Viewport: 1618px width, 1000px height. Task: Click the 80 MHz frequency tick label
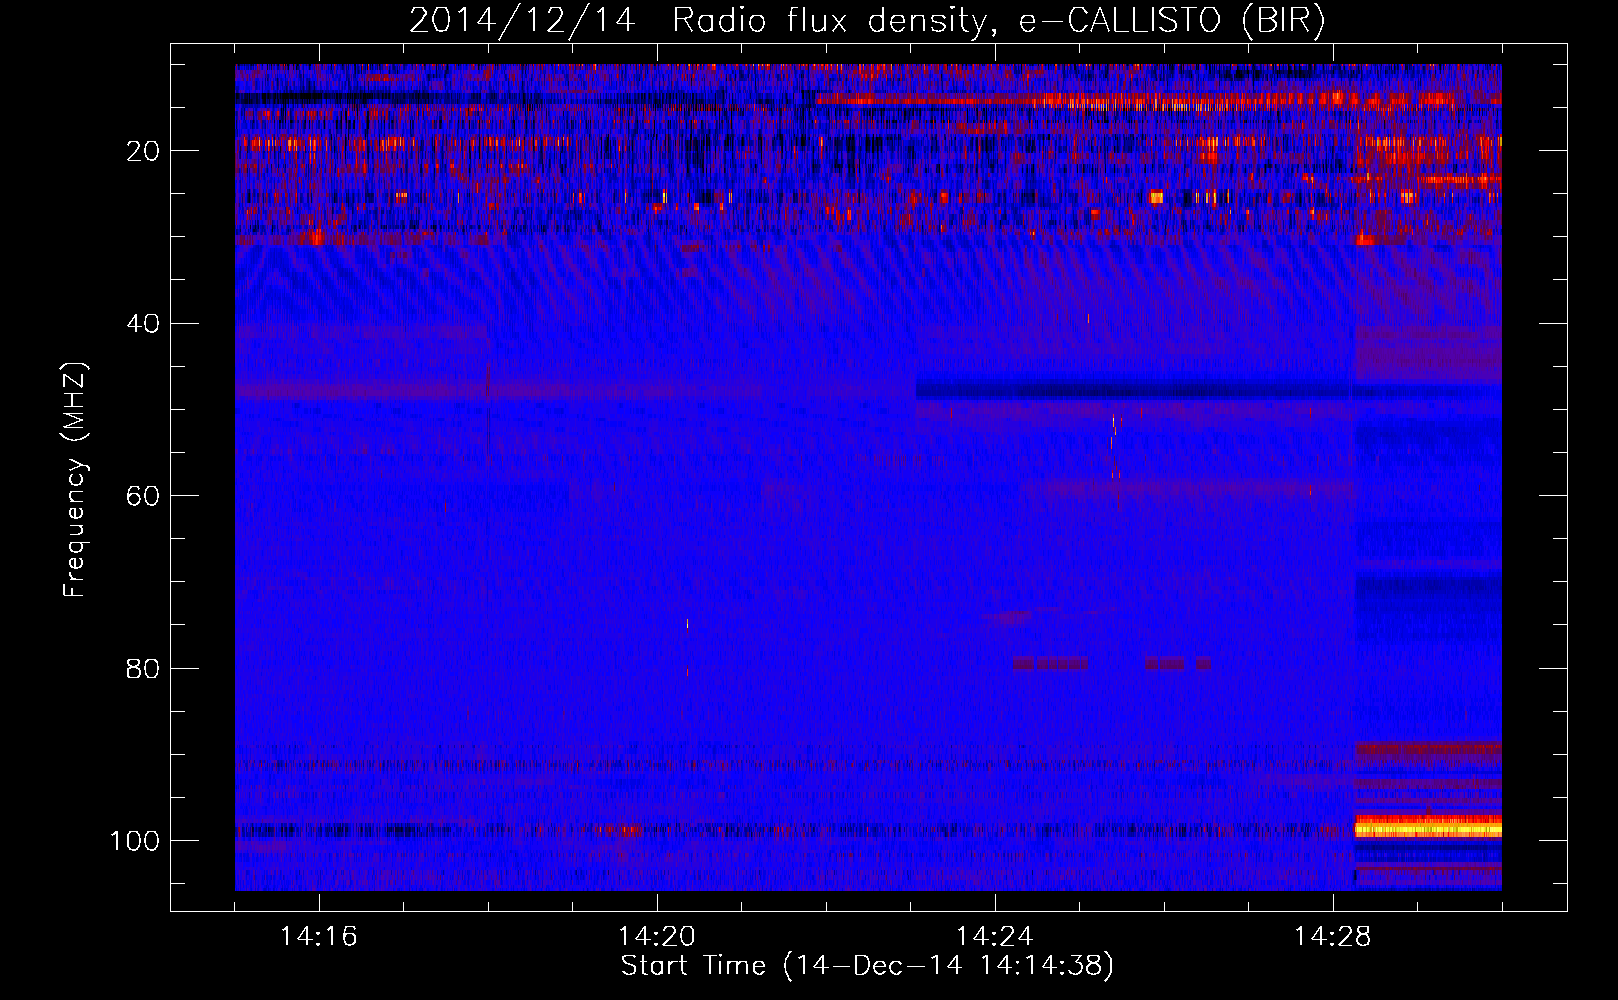pos(144,669)
